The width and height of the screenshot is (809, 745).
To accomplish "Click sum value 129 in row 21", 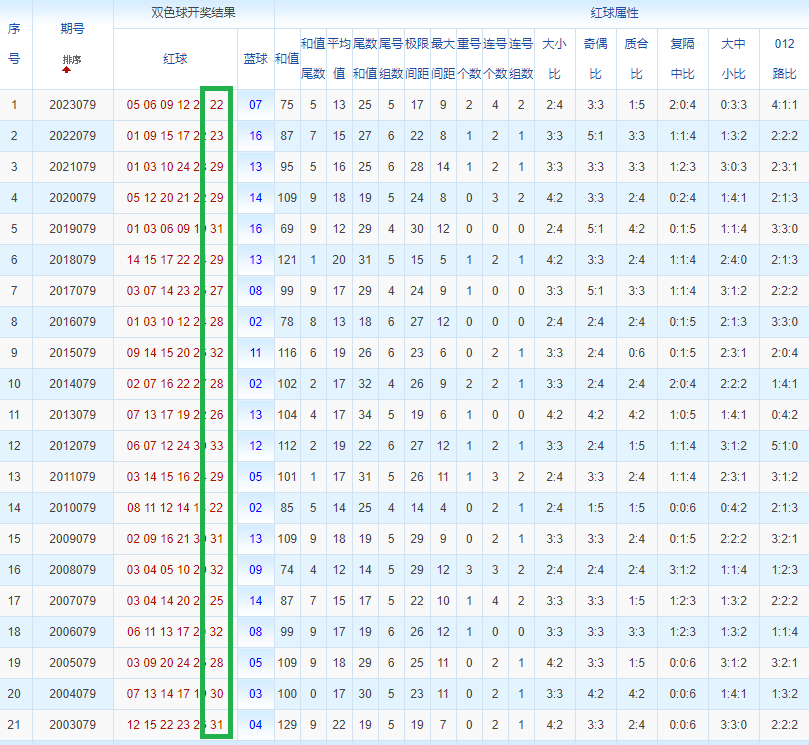I will coord(287,725).
